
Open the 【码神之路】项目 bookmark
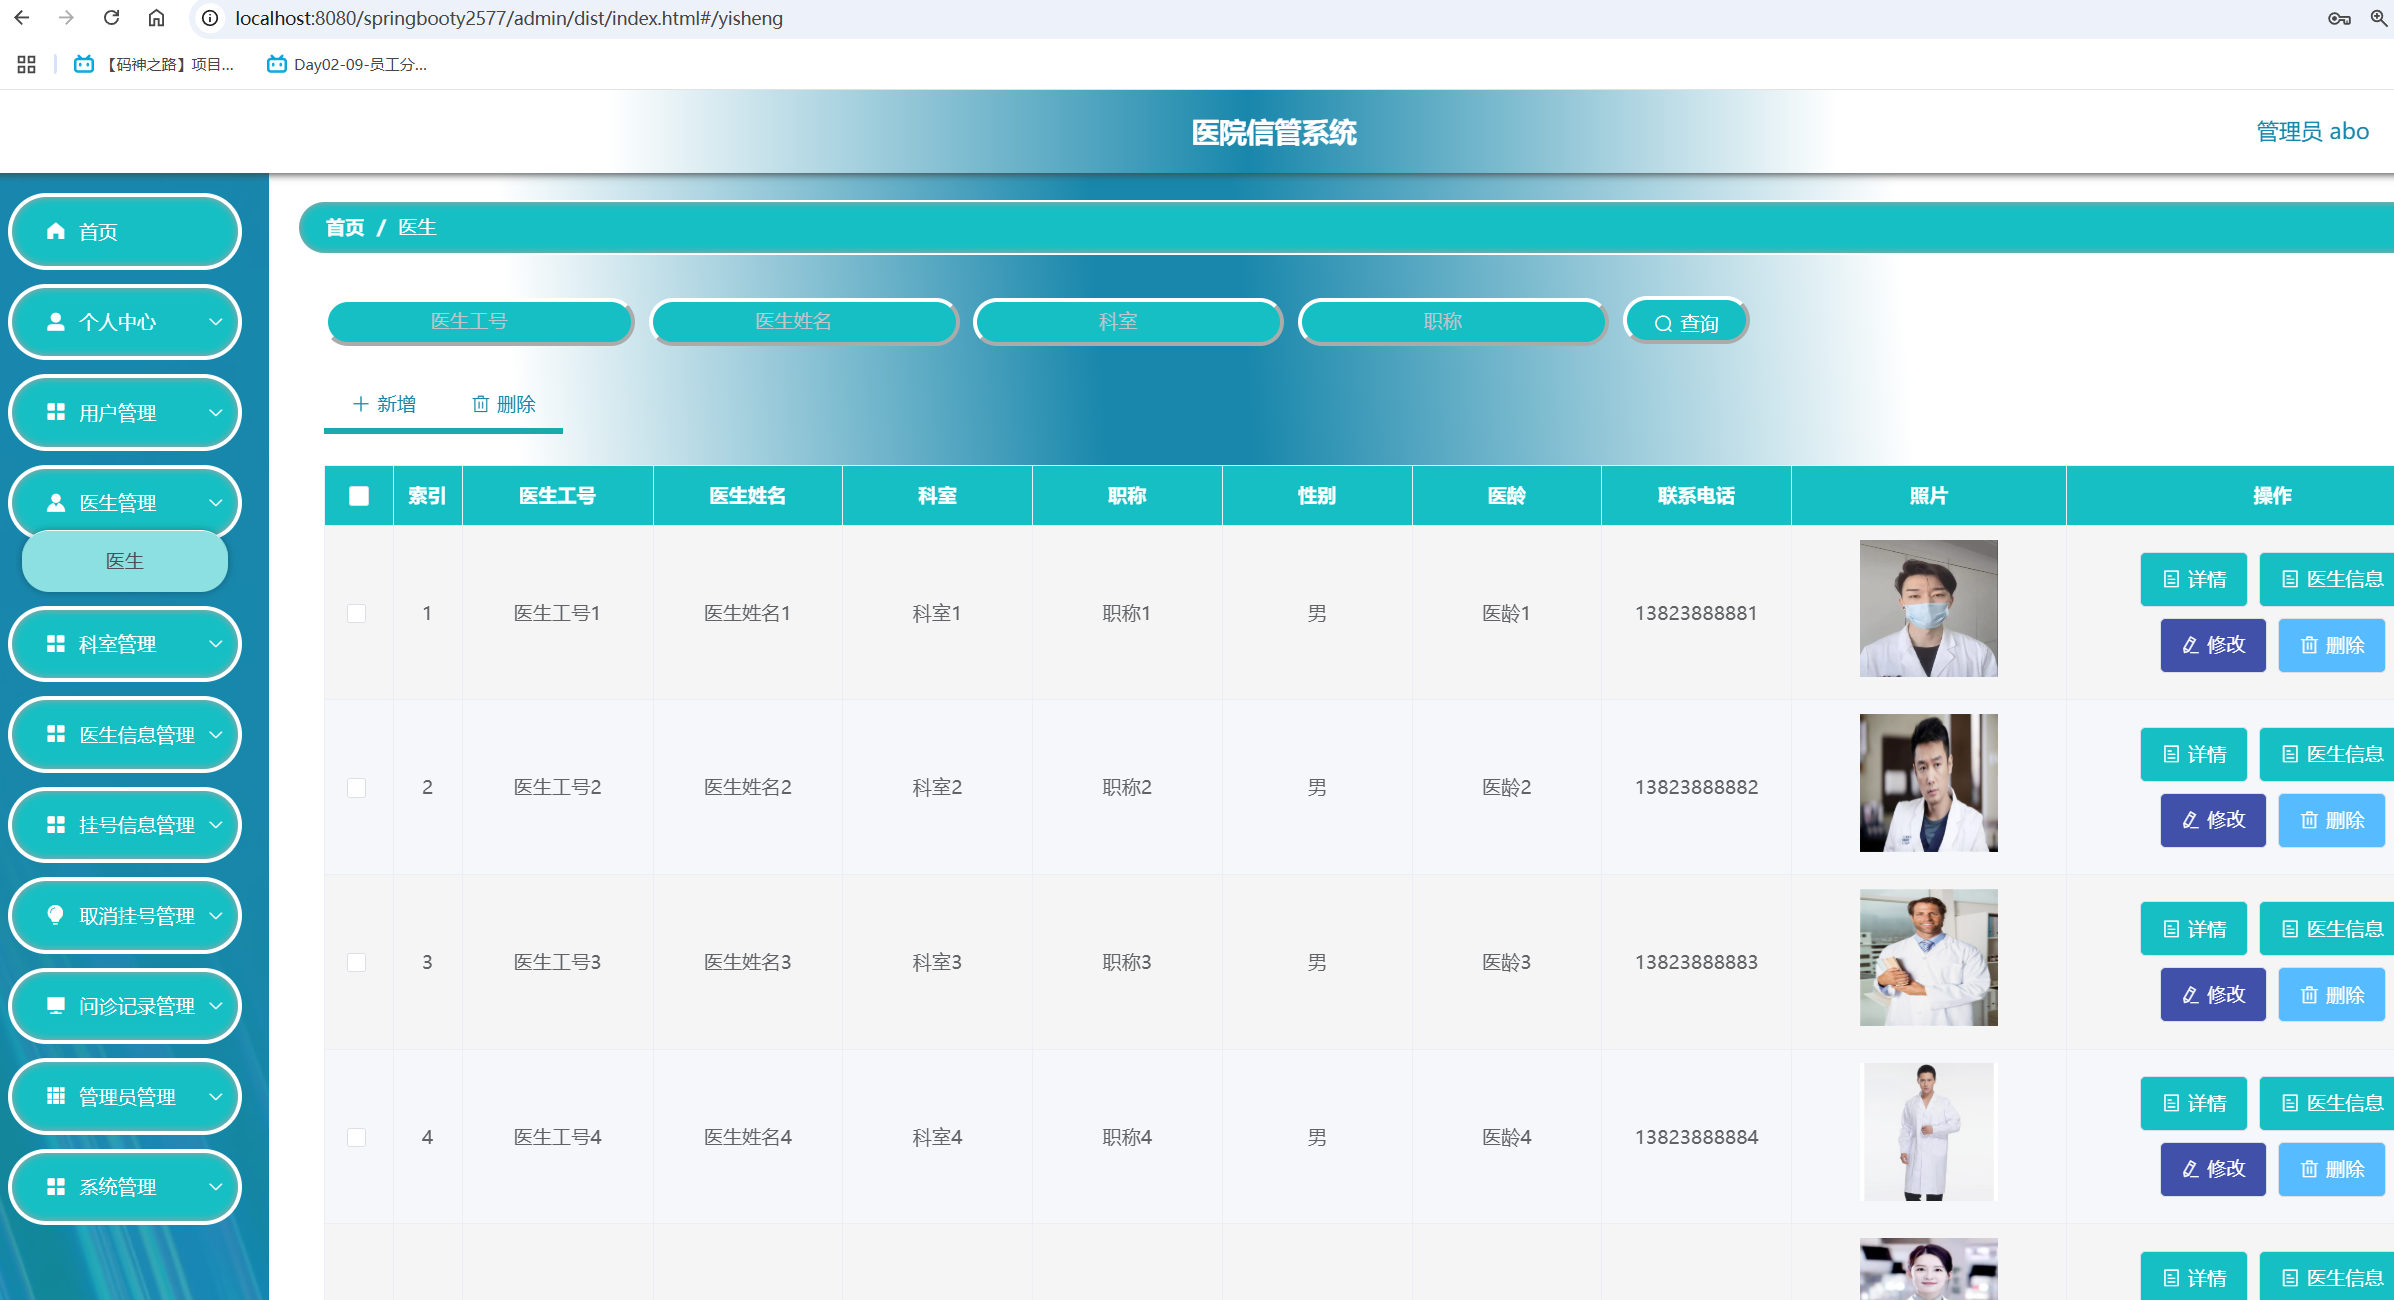[154, 64]
